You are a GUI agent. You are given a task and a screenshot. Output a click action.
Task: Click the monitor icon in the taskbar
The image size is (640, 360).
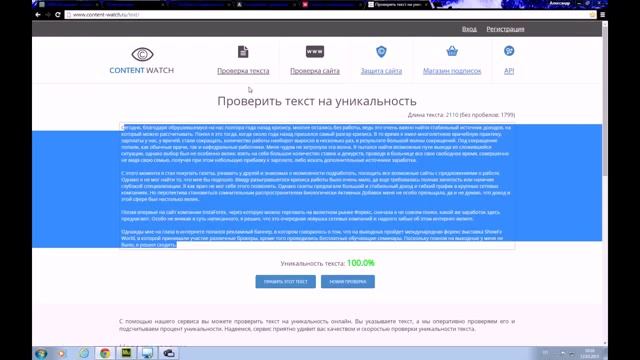tap(147, 353)
